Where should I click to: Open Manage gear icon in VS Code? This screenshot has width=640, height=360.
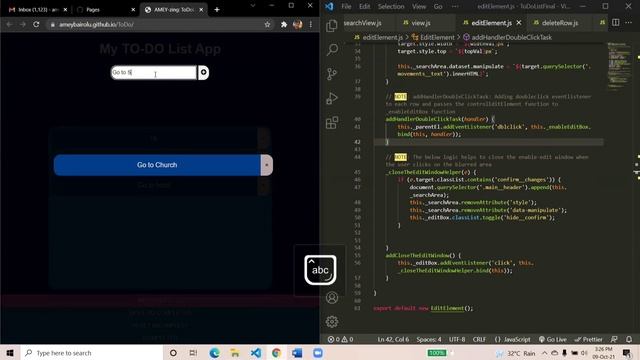(332, 322)
